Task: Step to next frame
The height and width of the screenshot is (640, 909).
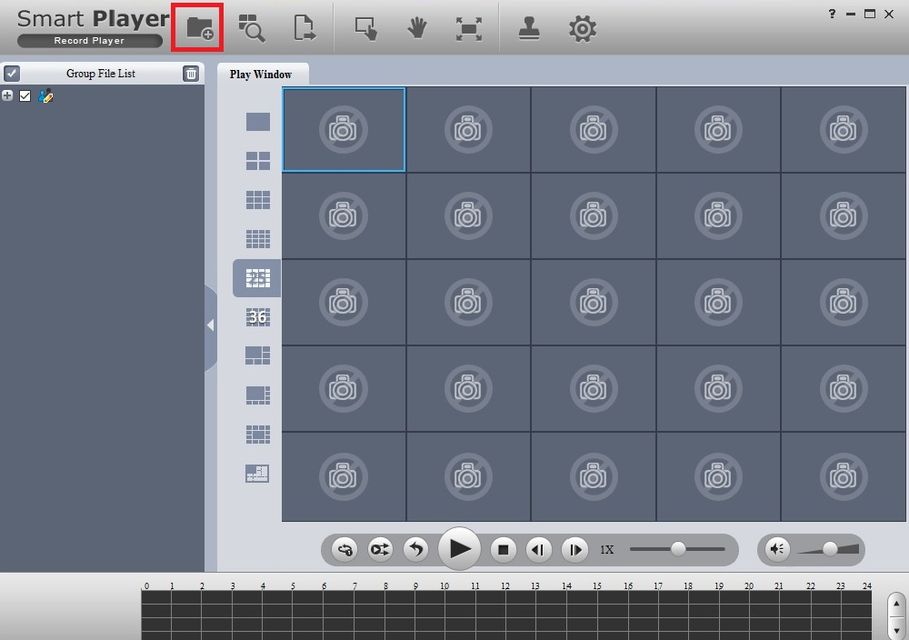Action: click(575, 550)
